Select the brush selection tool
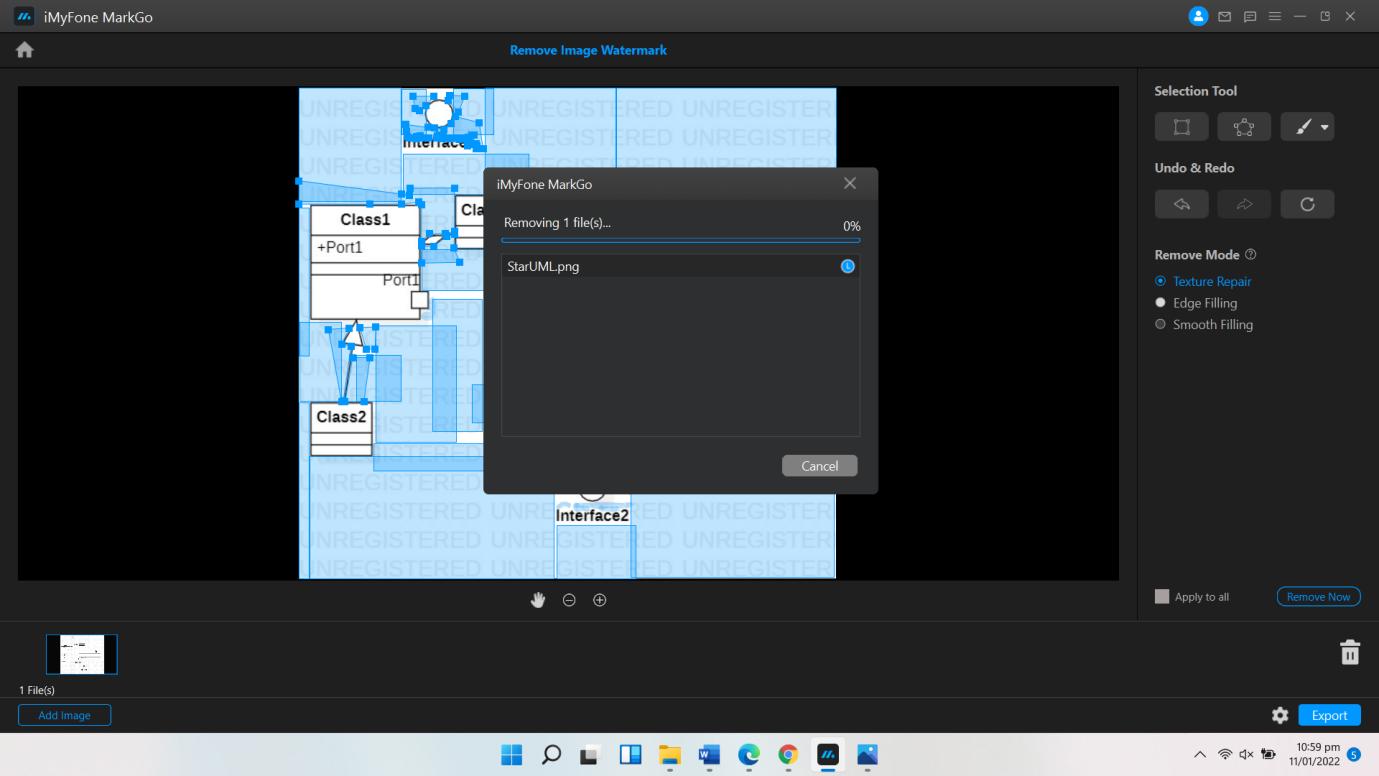1379x776 pixels. tap(1302, 126)
